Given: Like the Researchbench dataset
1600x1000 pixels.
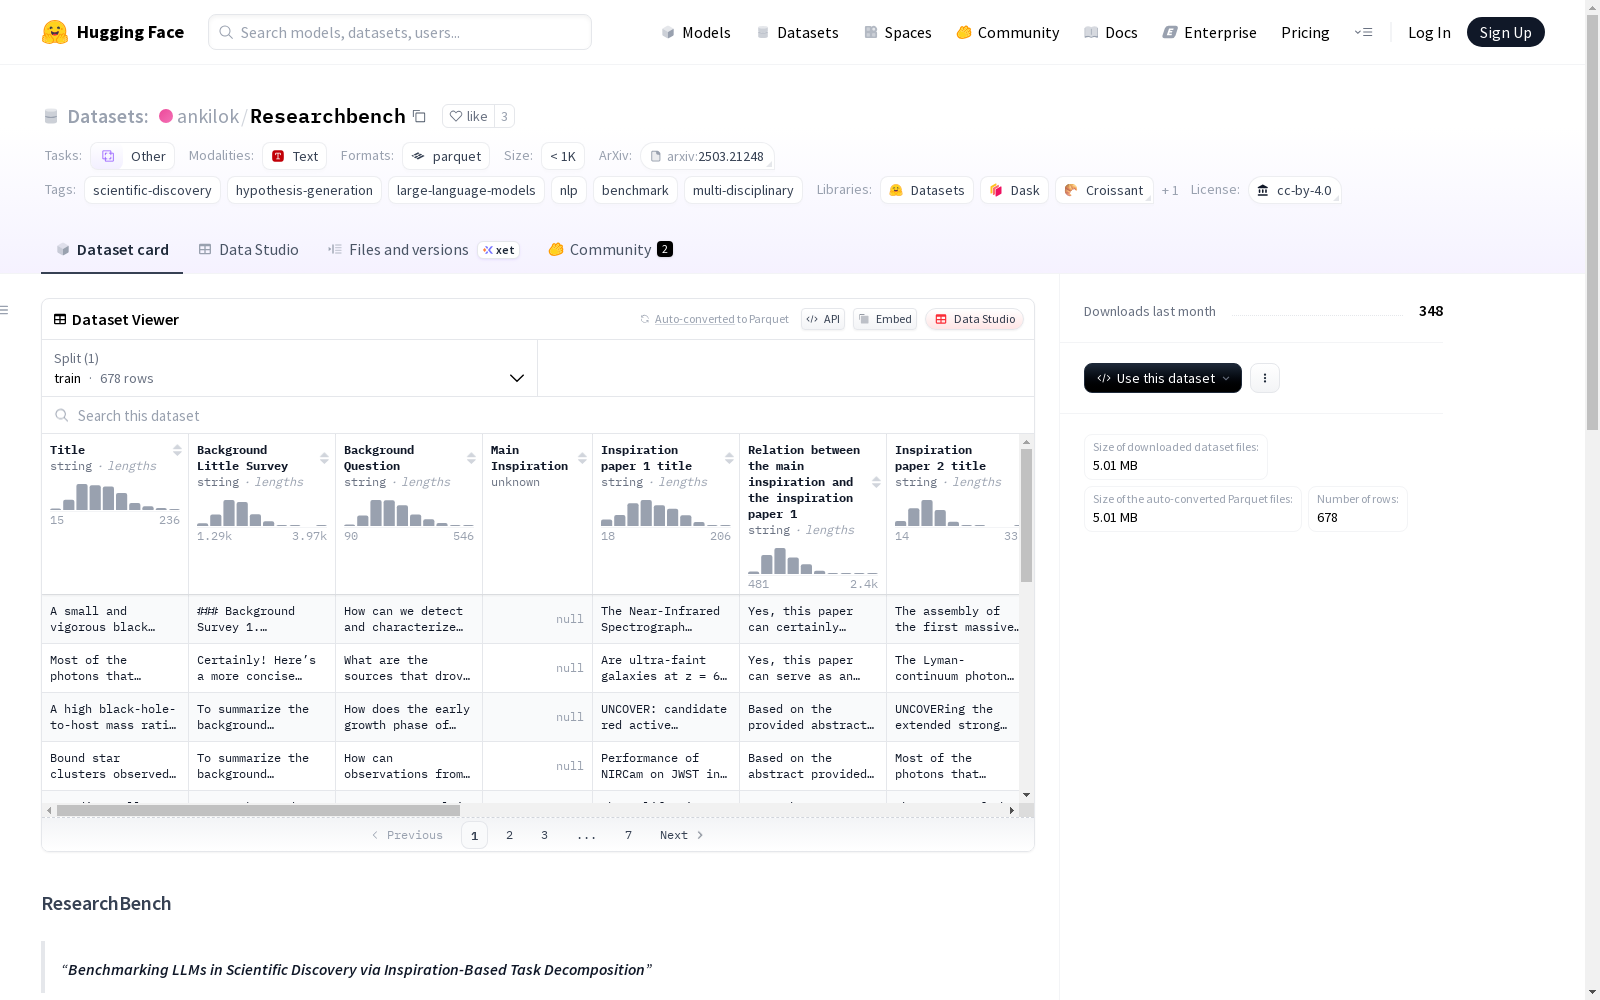Looking at the screenshot, I should 468,116.
